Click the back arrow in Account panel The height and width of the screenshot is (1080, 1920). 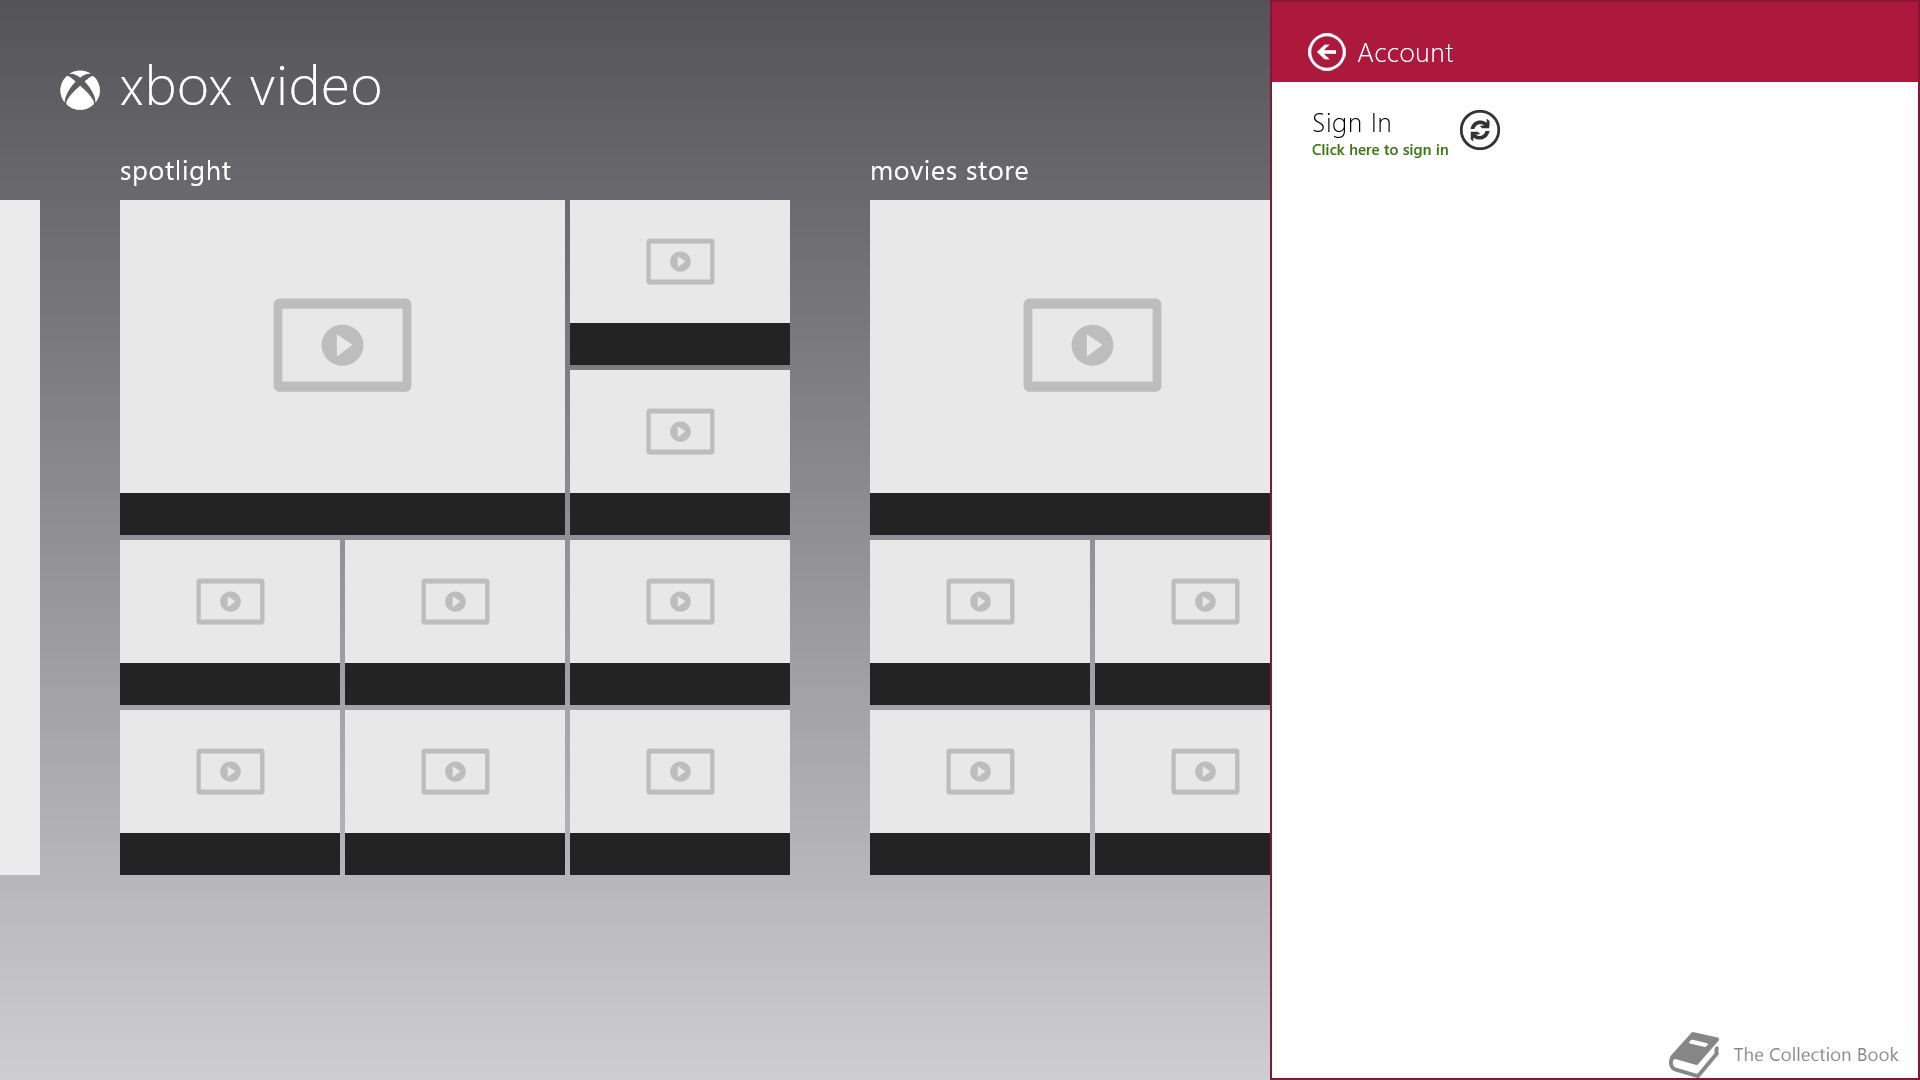click(1326, 52)
